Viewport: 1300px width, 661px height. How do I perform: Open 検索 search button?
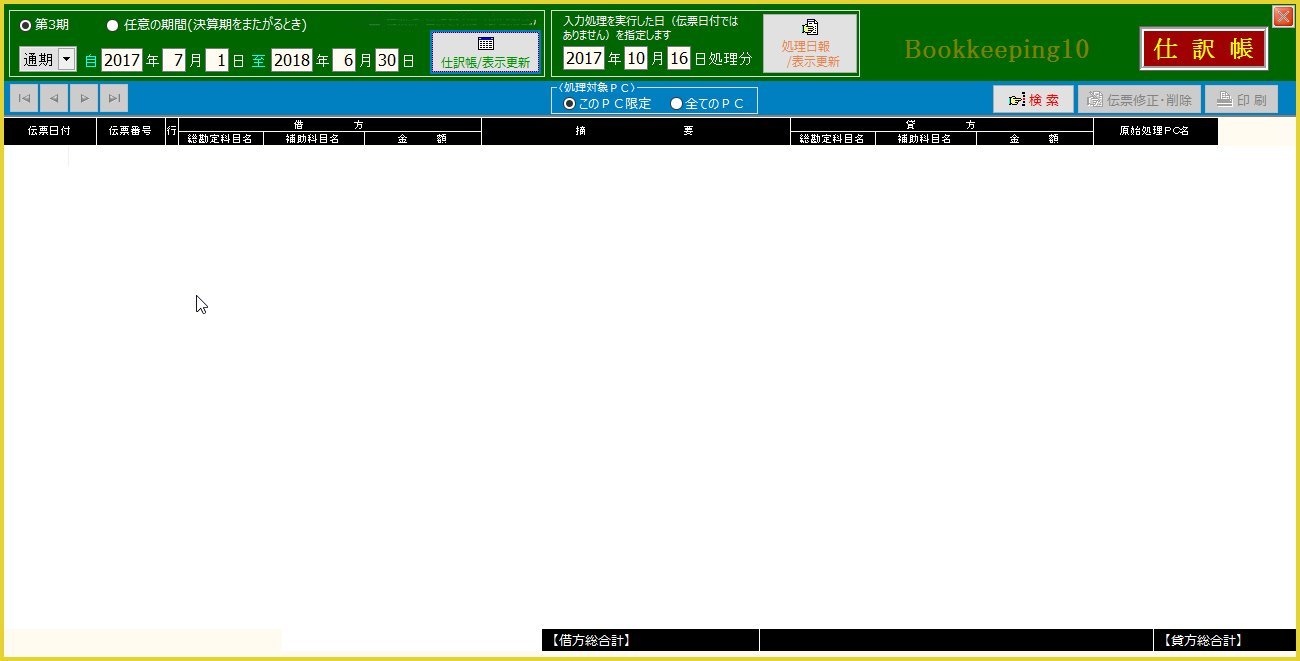[x=1033, y=100]
